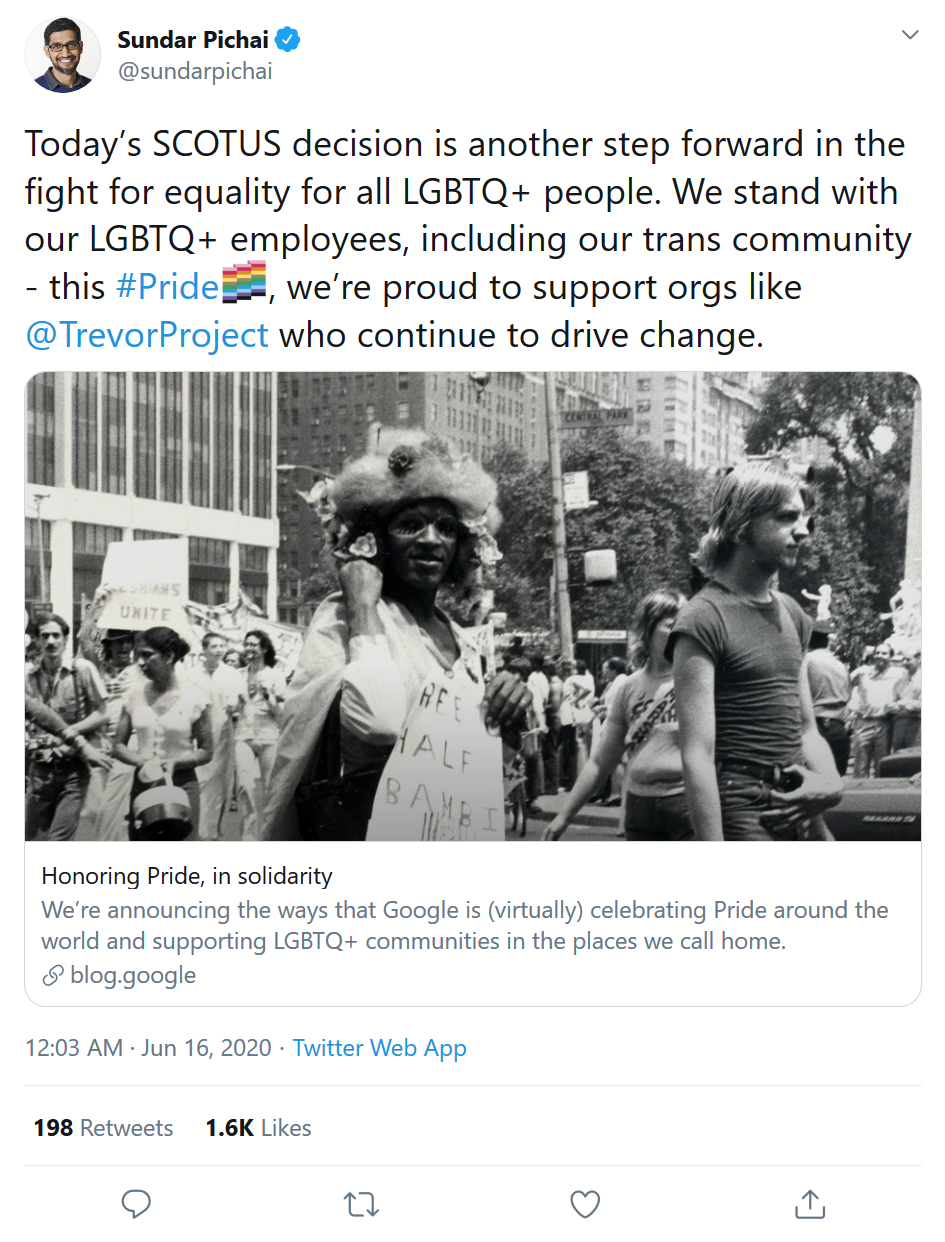This screenshot has height=1242, width=945.
Task: Click the reply speech bubble icon
Action: coord(136,1204)
